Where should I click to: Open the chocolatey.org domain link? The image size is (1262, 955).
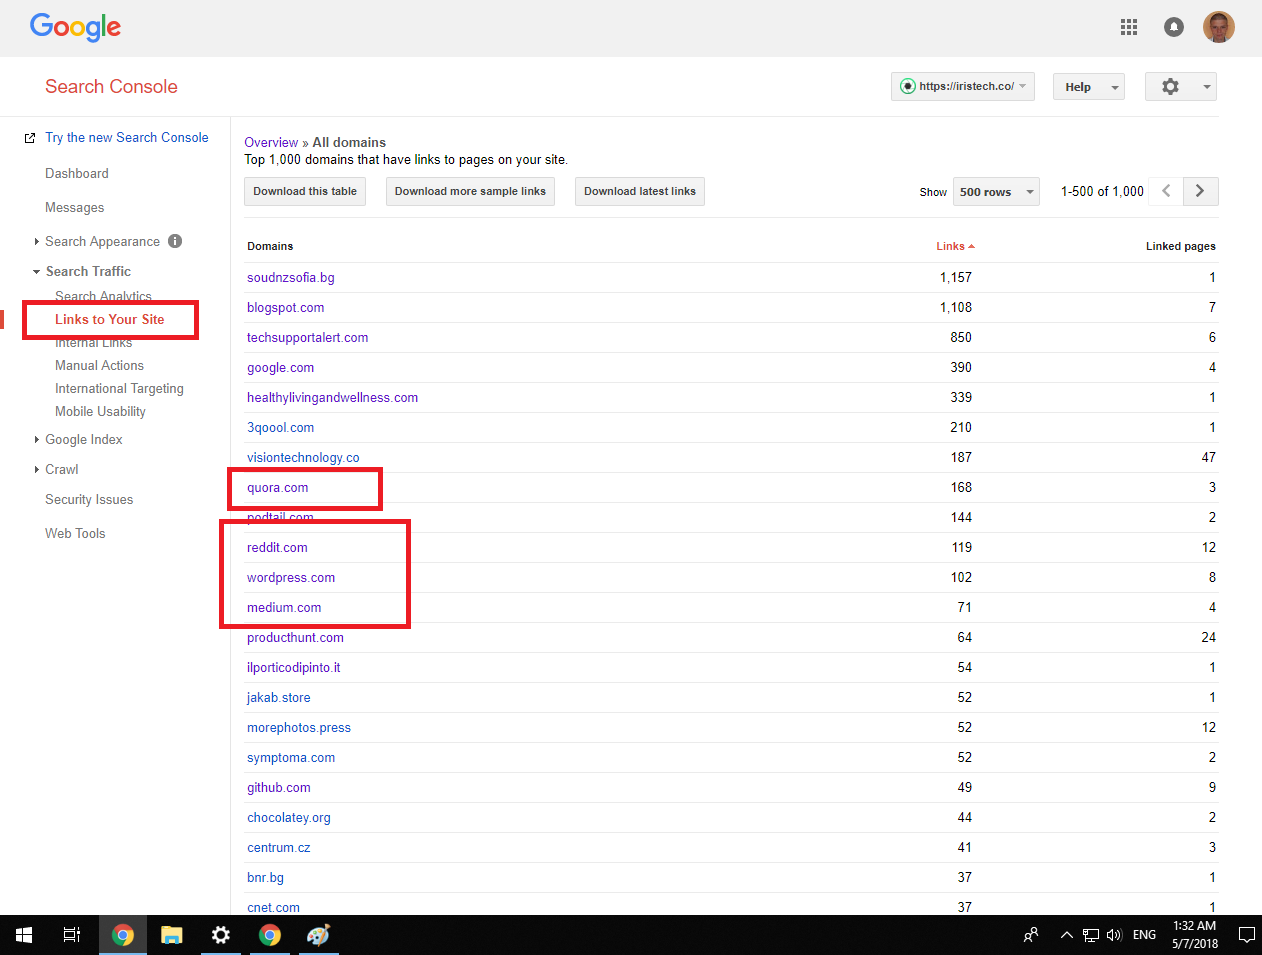point(289,817)
